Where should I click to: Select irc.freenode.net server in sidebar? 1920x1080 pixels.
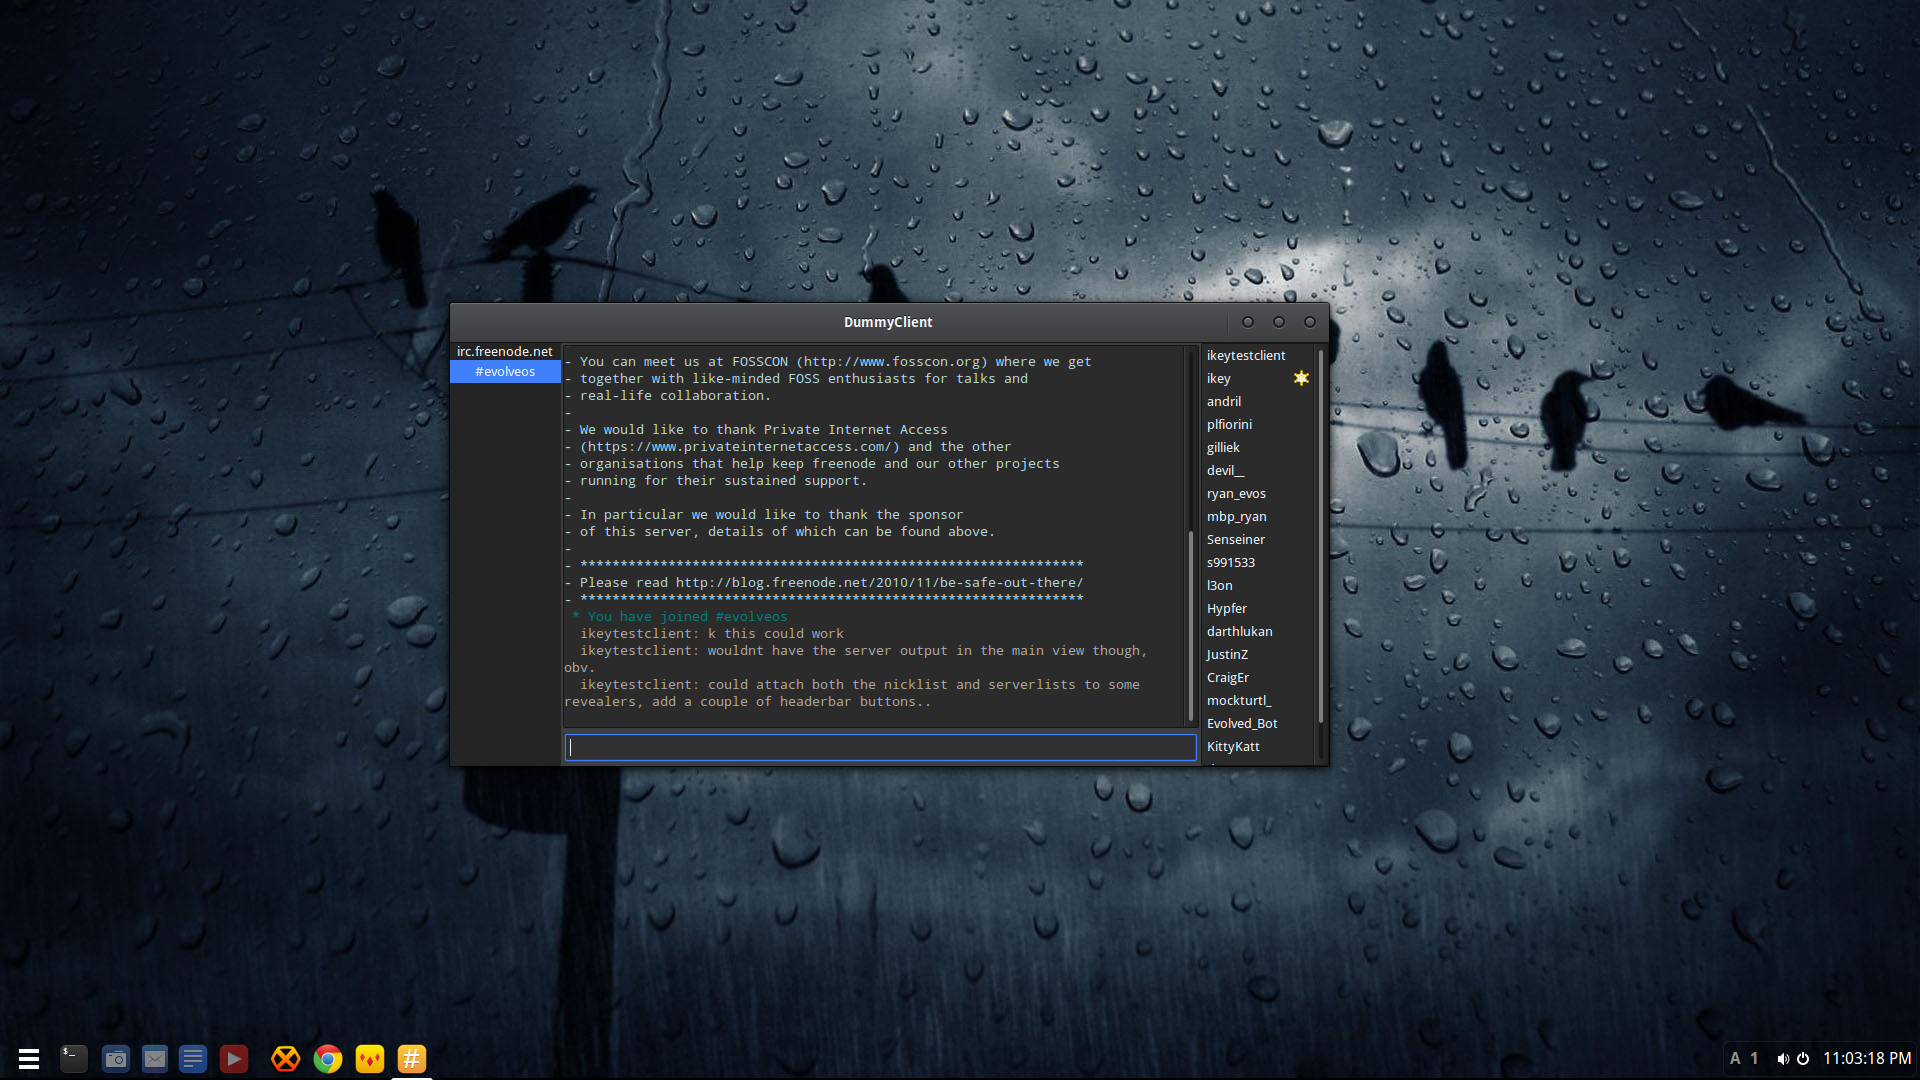[505, 351]
